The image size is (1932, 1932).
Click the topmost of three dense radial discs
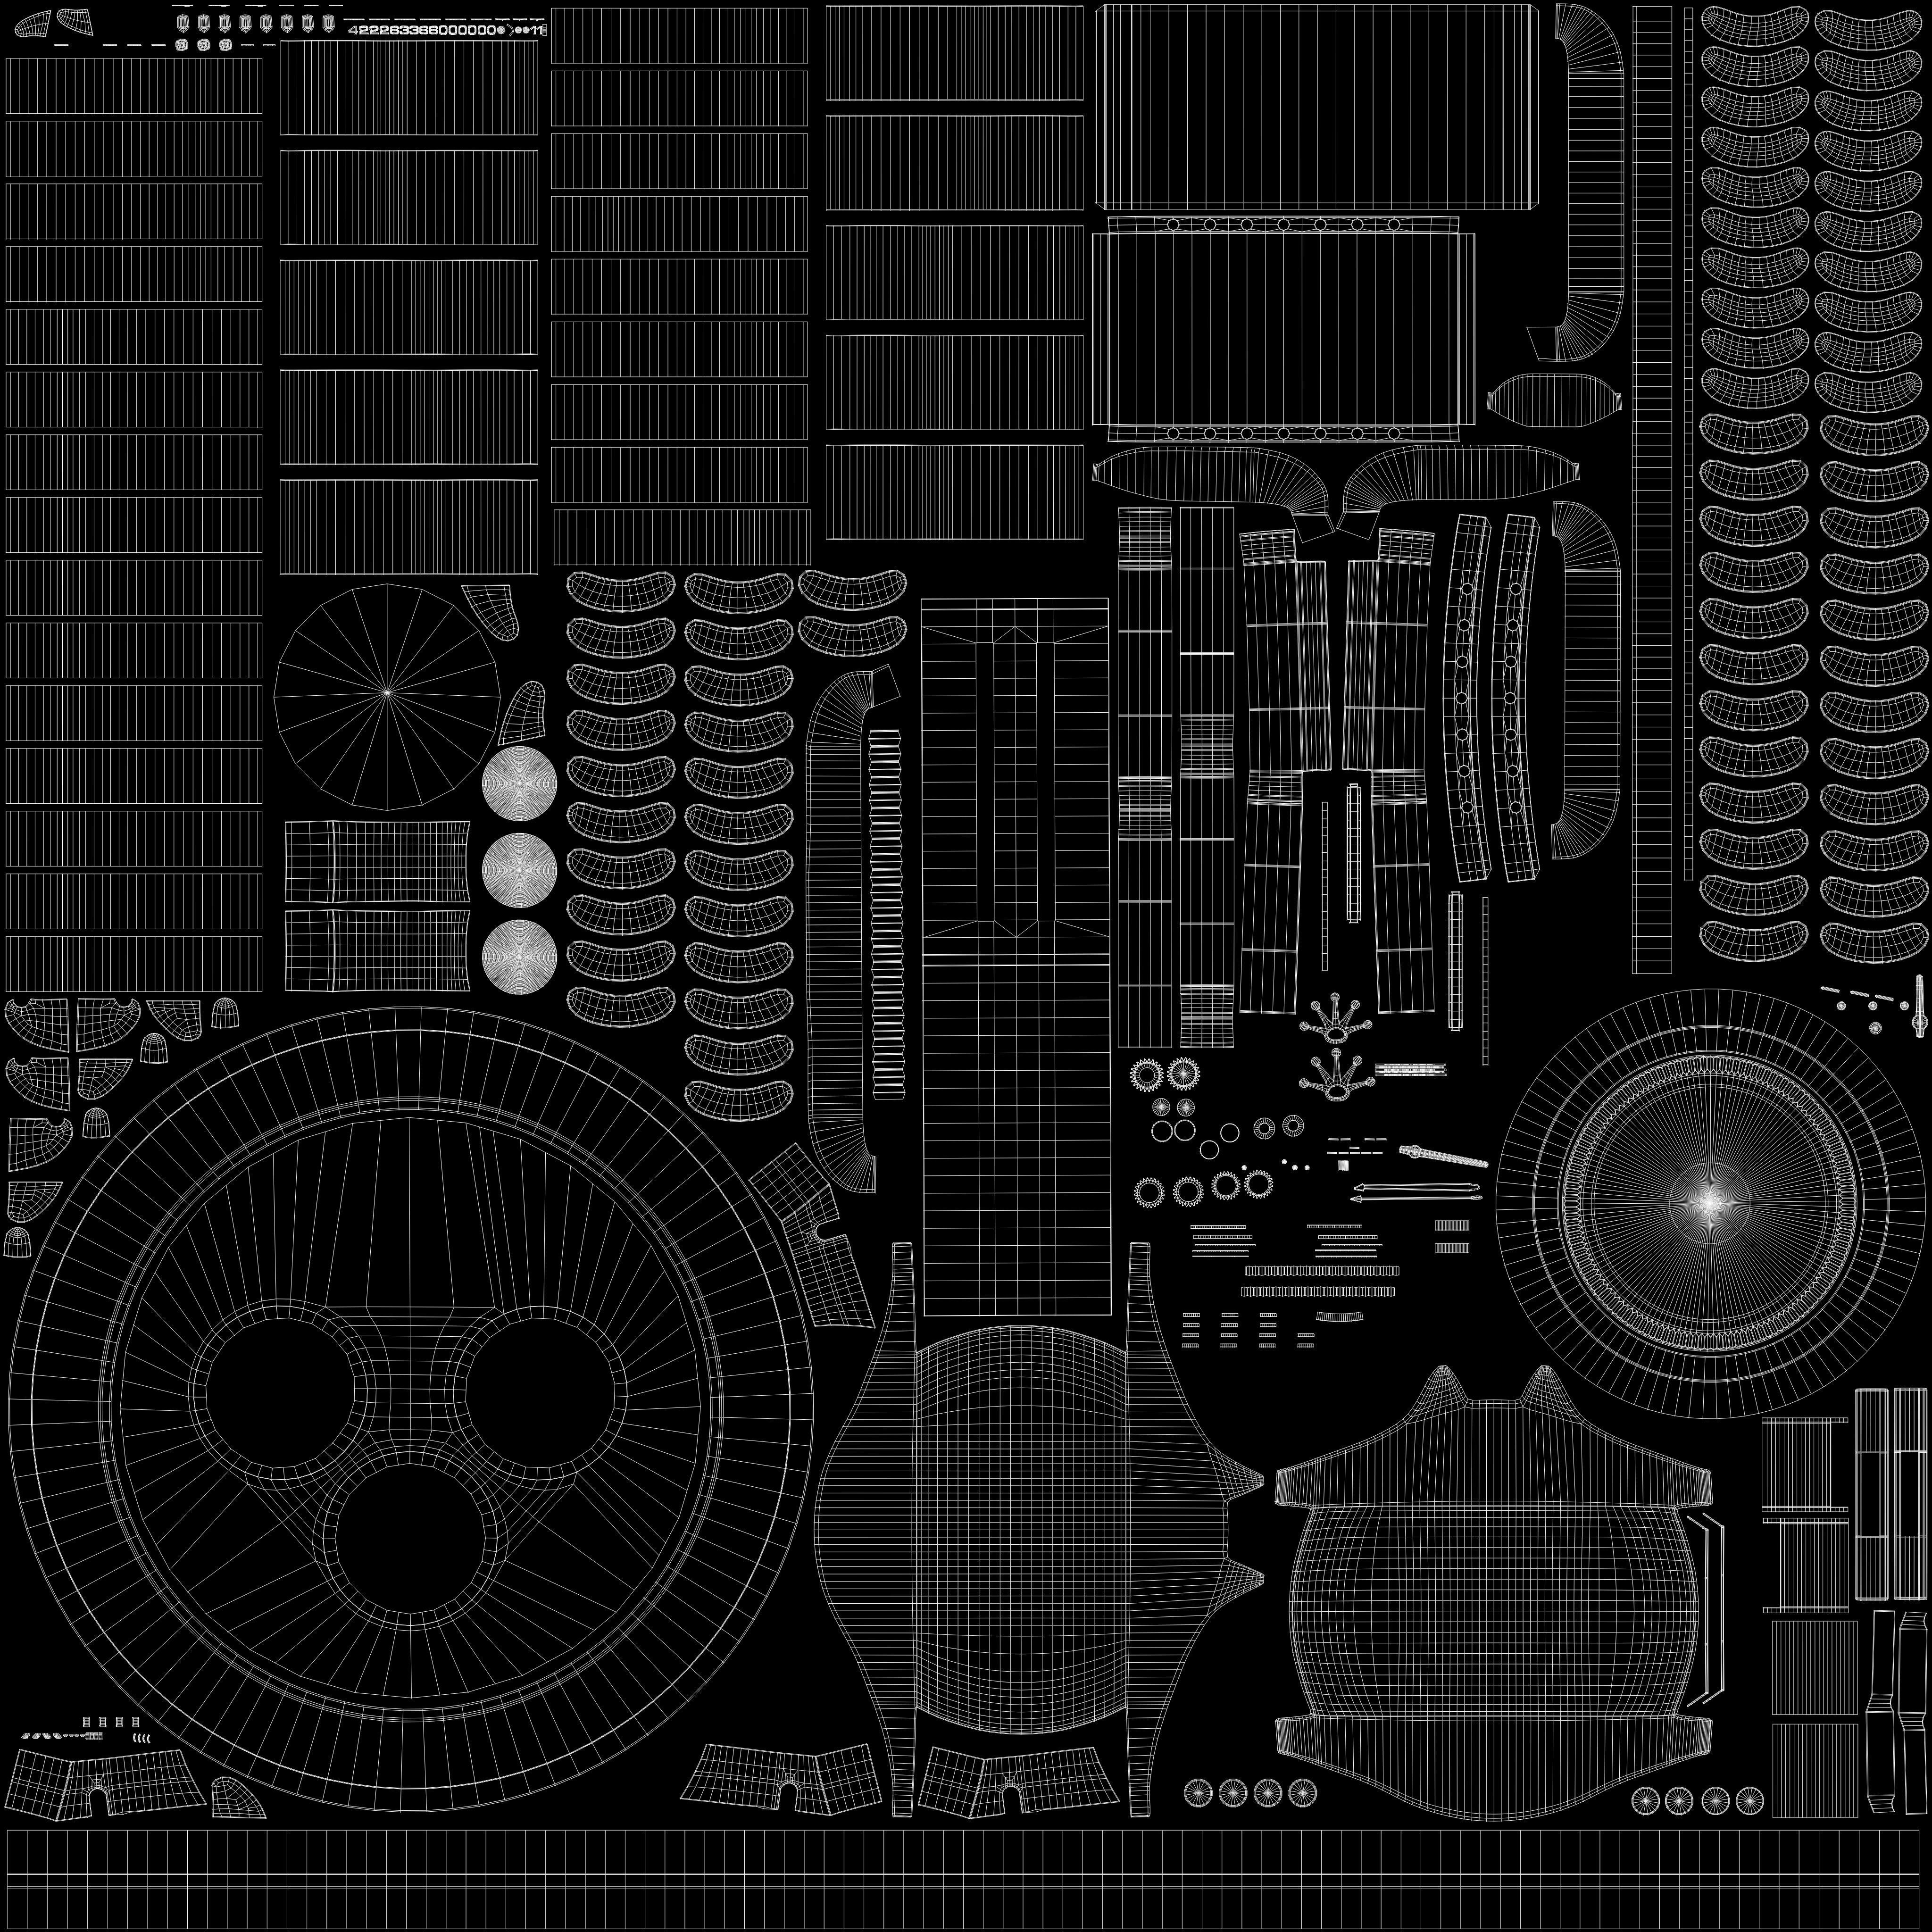click(x=519, y=783)
